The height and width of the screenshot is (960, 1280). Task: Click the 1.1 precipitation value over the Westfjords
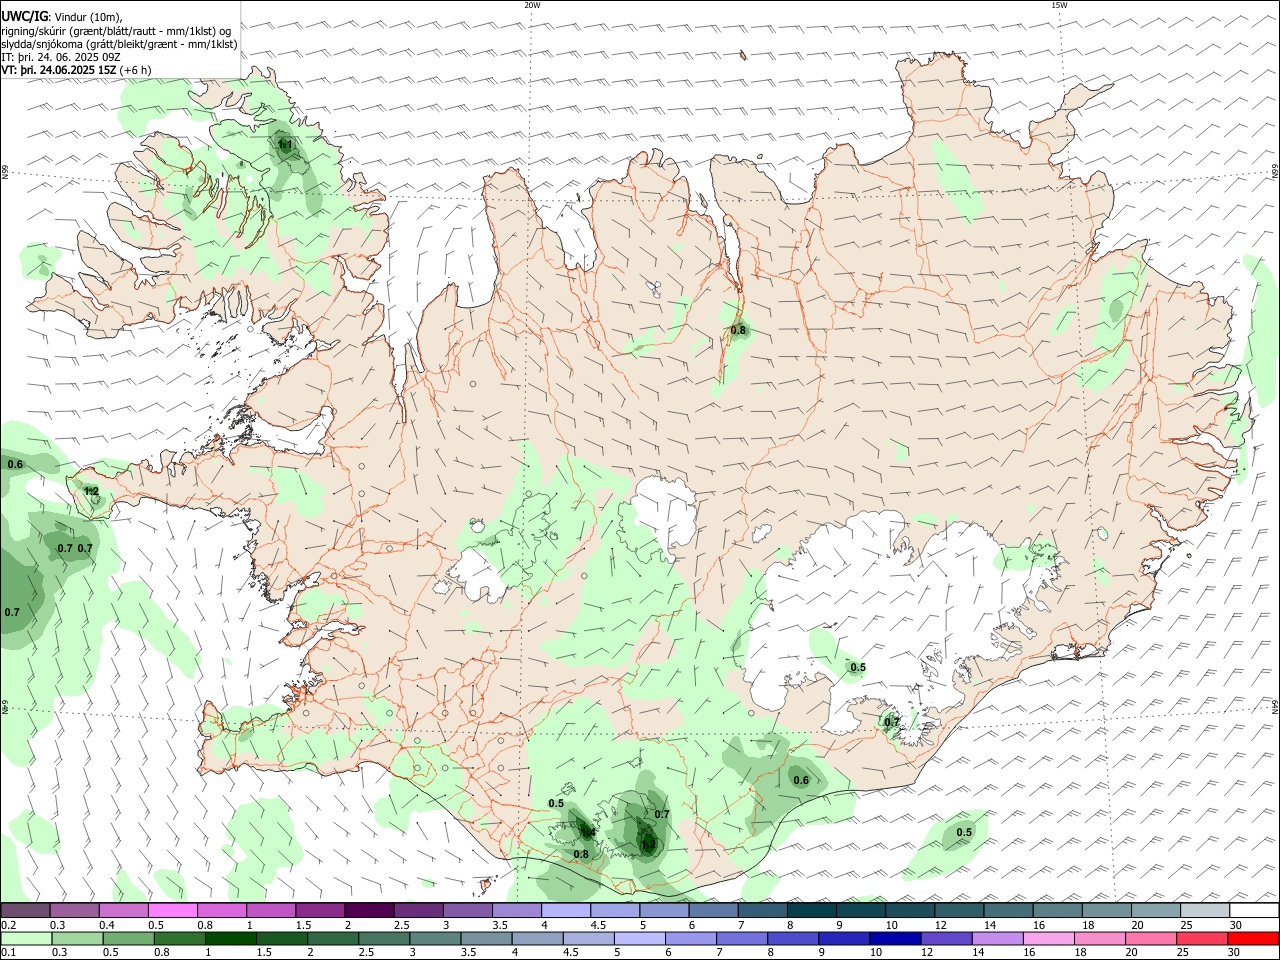pyautogui.click(x=285, y=146)
